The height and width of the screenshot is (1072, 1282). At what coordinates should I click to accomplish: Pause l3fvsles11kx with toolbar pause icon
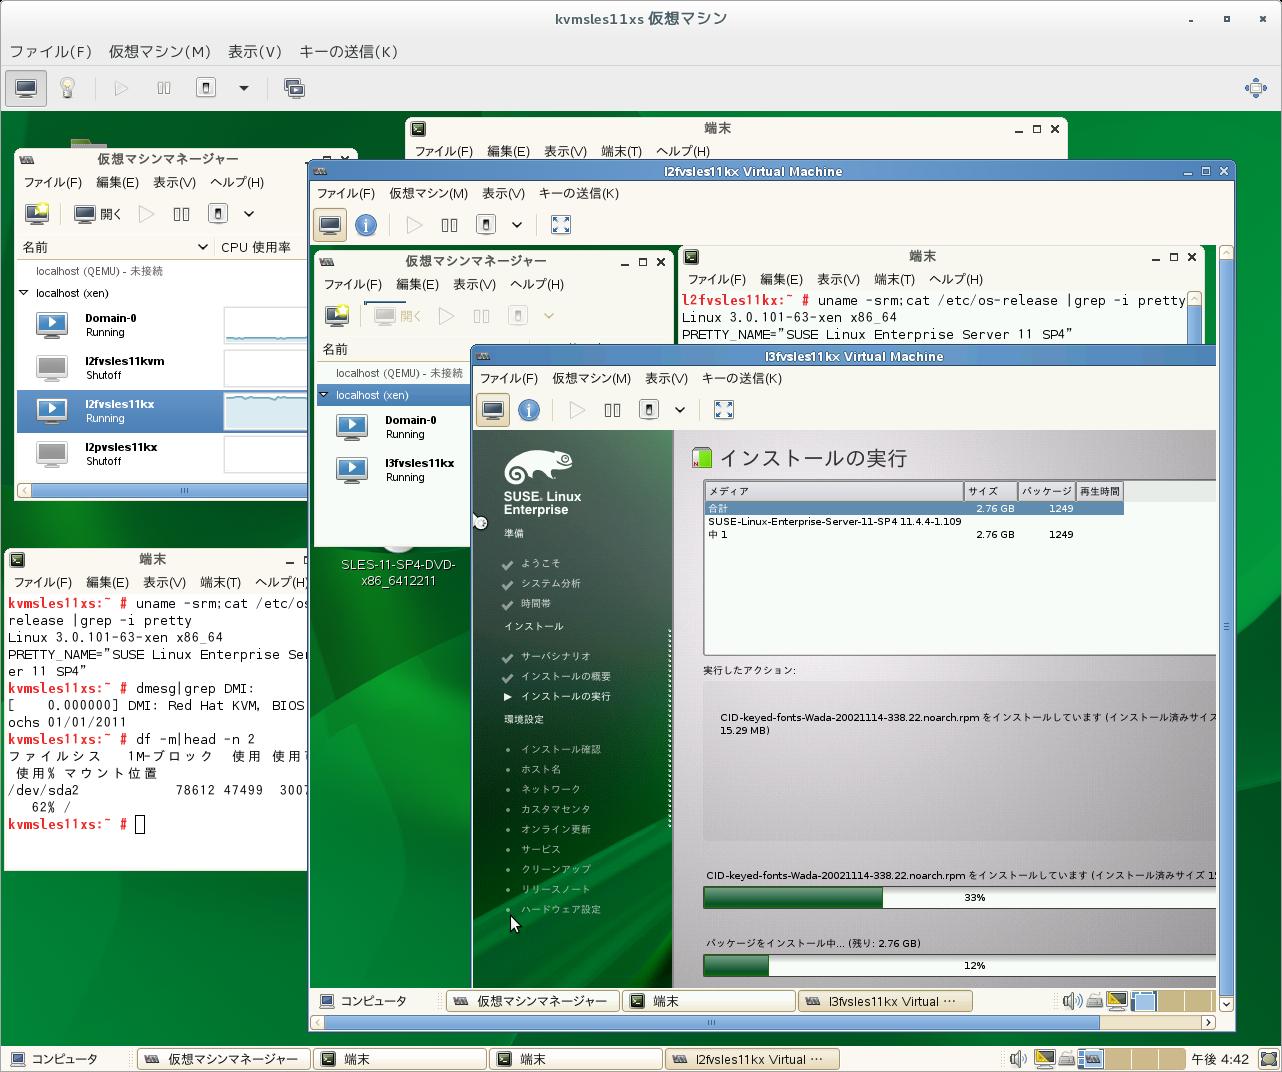(613, 410)
